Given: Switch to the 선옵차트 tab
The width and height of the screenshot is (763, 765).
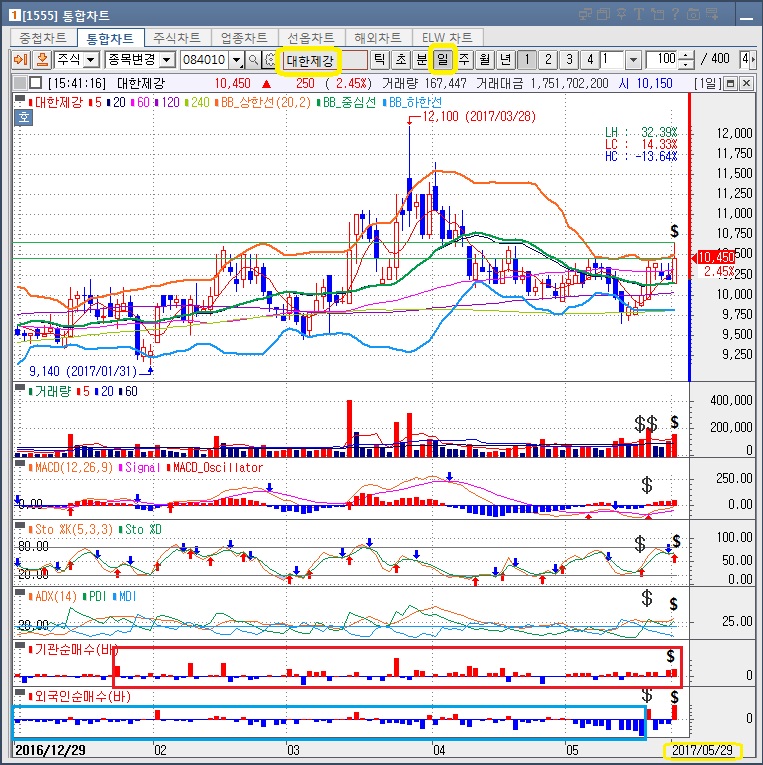Looking at the screenshot, I should pyautogui.click(x=311, y=38).
